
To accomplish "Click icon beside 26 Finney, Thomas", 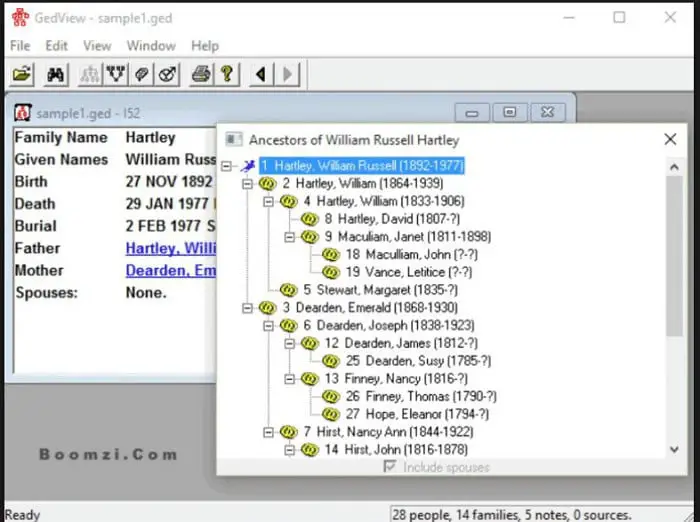I will tap(331, 397).
